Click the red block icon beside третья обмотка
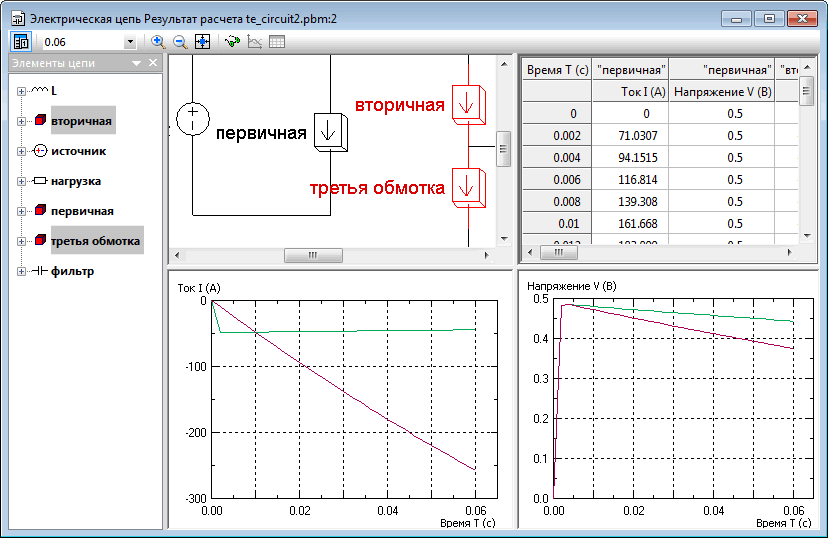The width and height of the screenshot is (828, 538). tap(40, 241)
